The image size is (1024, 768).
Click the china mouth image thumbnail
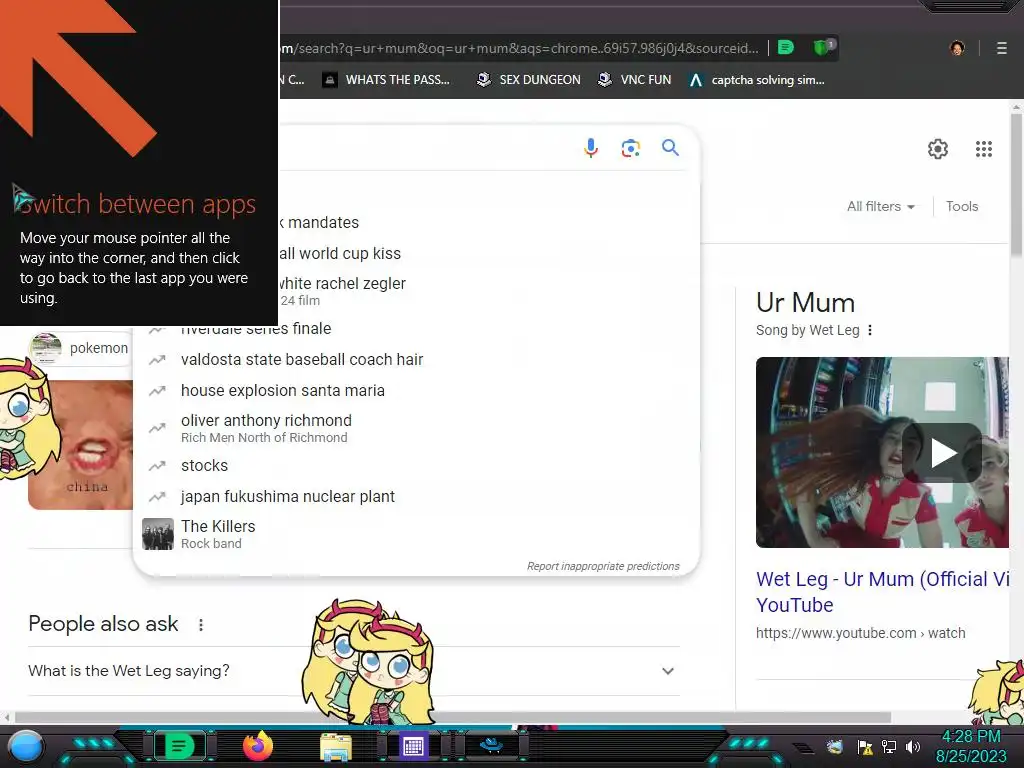[80, 445]
